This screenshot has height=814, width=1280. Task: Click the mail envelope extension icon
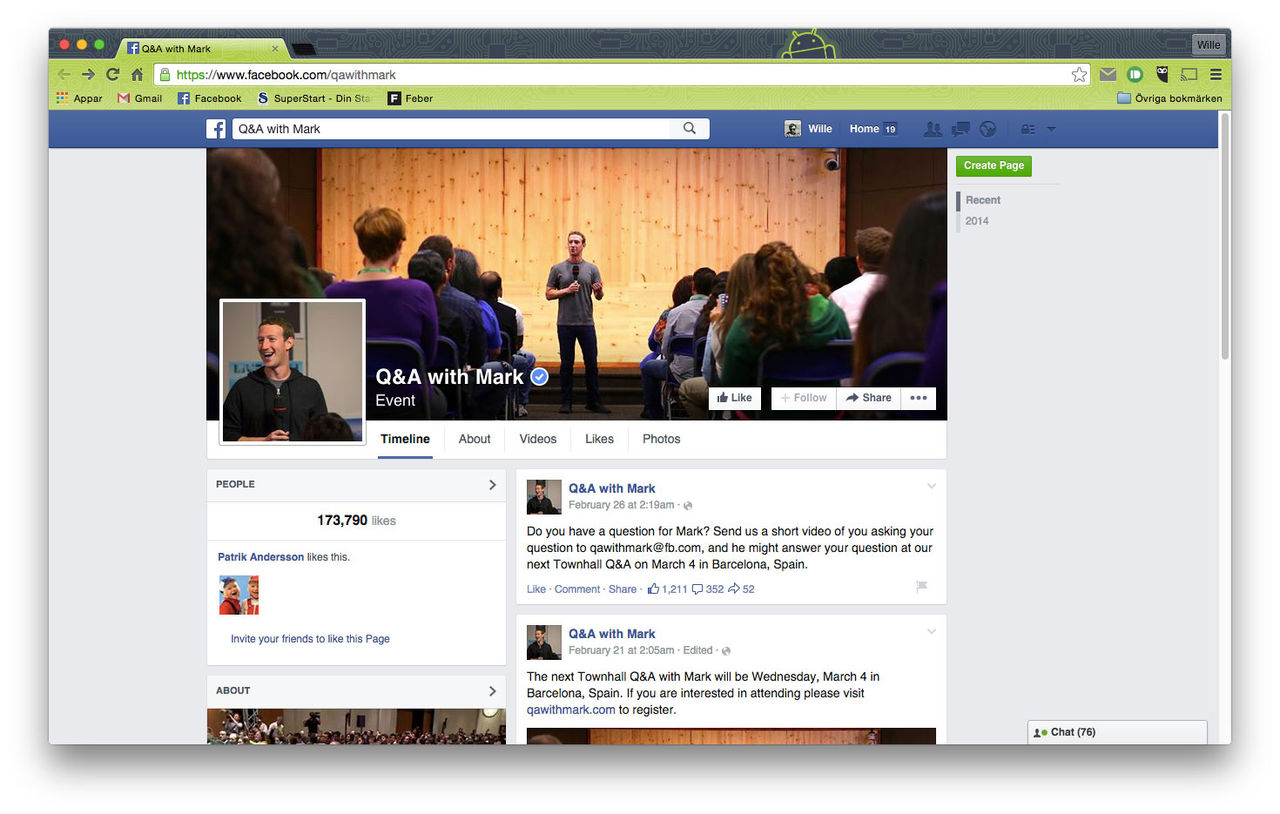[x=1108, y=74]
